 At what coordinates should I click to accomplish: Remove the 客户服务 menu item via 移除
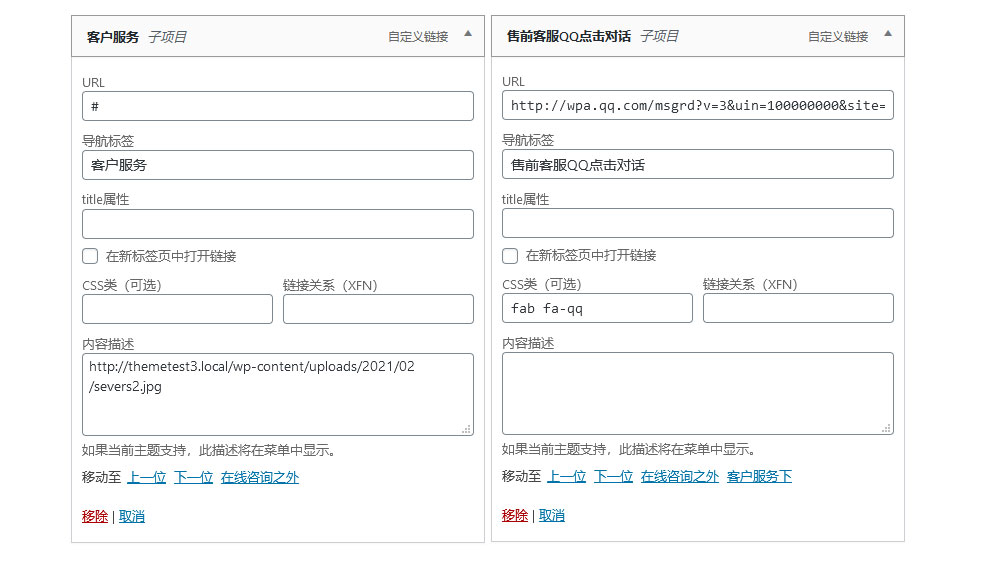tap(95, 517)
